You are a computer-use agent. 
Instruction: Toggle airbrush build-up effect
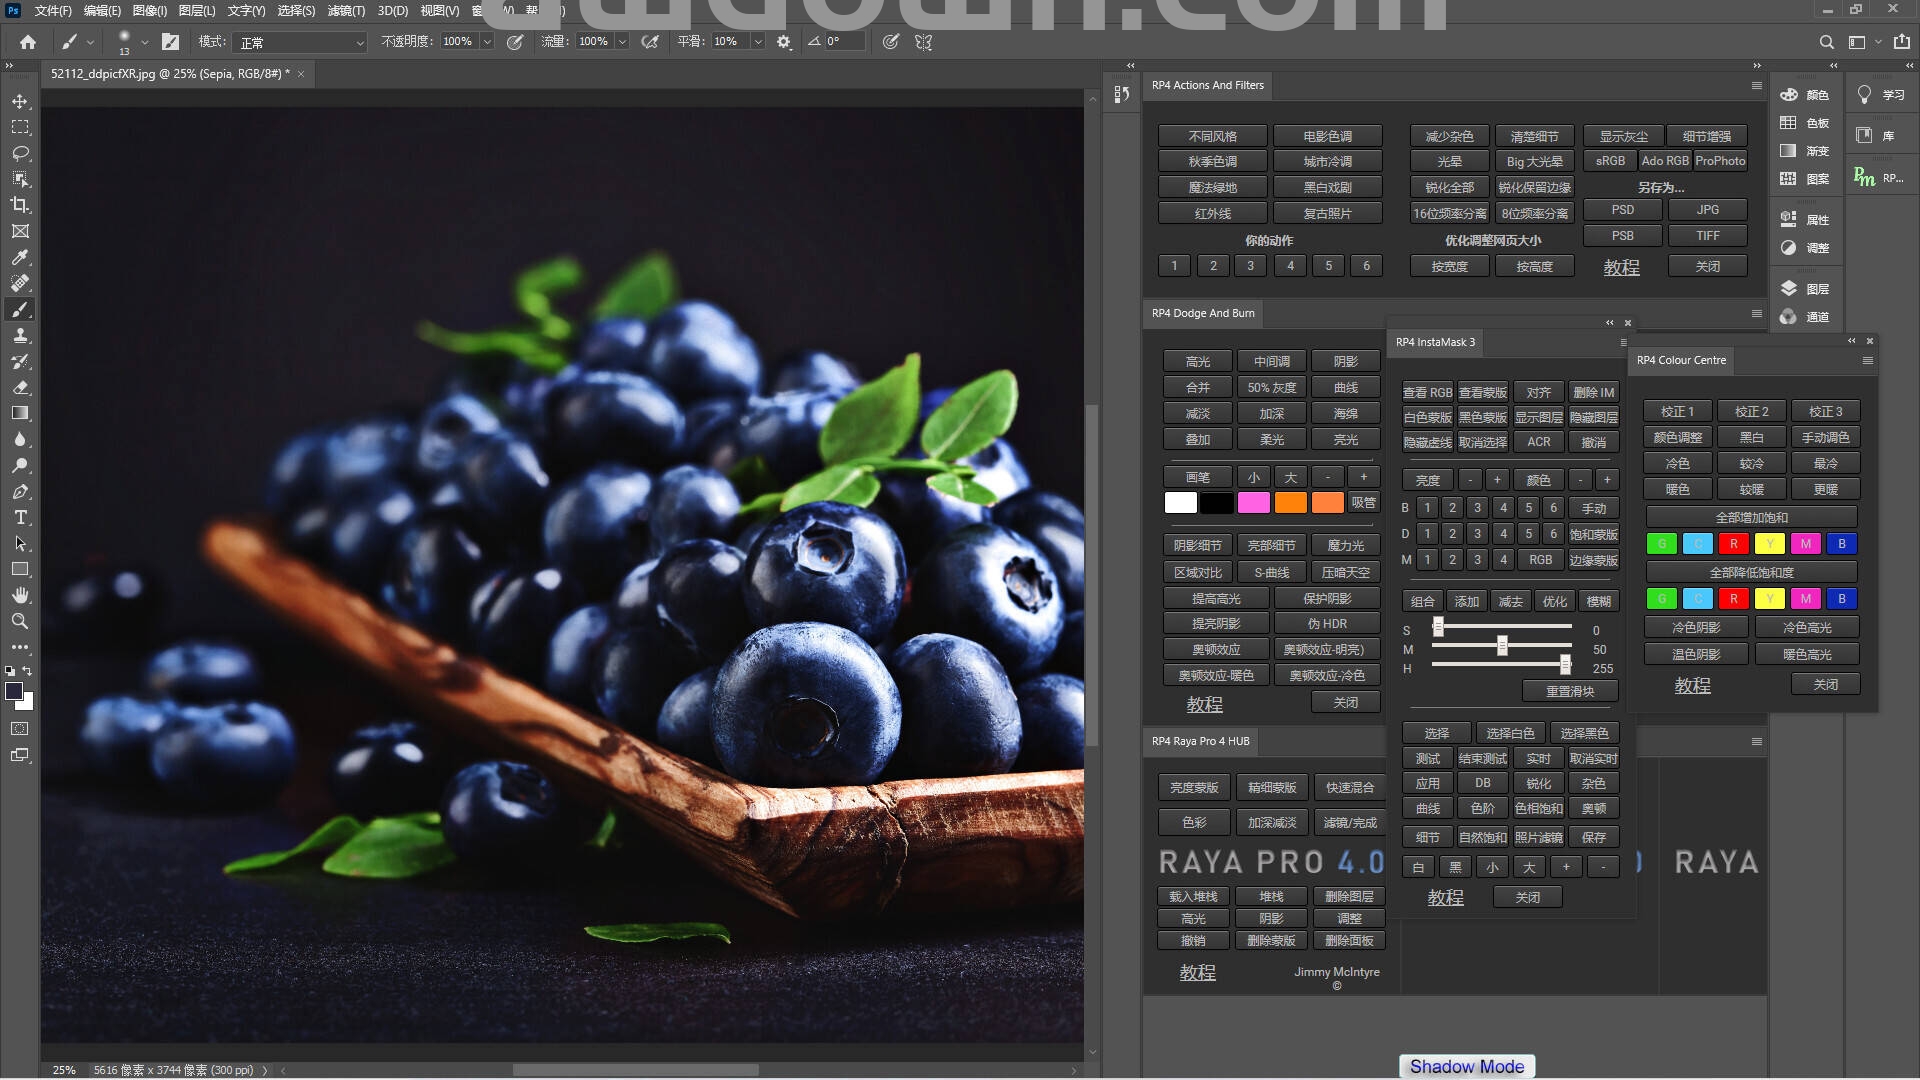[650, 42]
